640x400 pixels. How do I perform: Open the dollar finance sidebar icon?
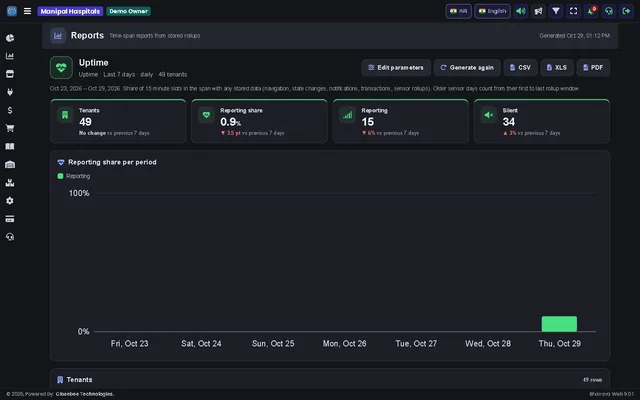click(x=10, y=110)
